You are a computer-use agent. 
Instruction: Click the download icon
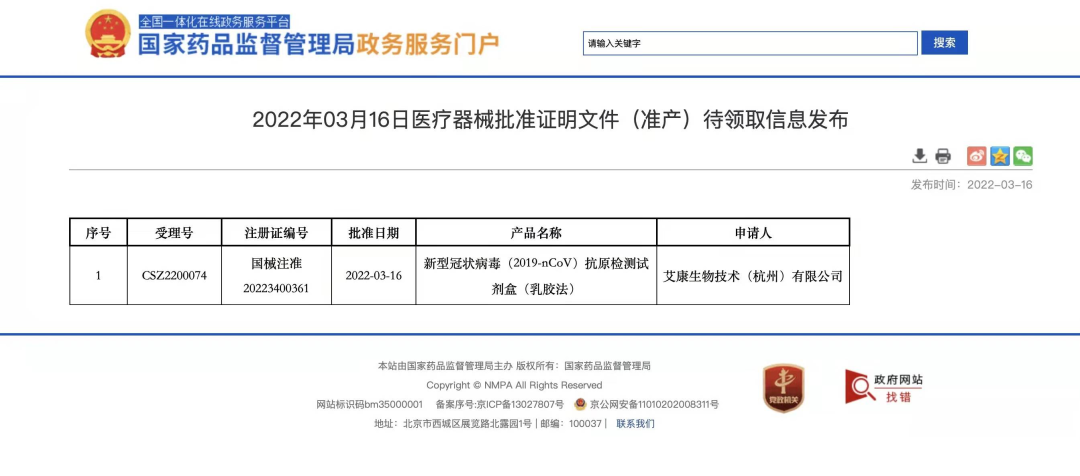click(x=920, y=156)
